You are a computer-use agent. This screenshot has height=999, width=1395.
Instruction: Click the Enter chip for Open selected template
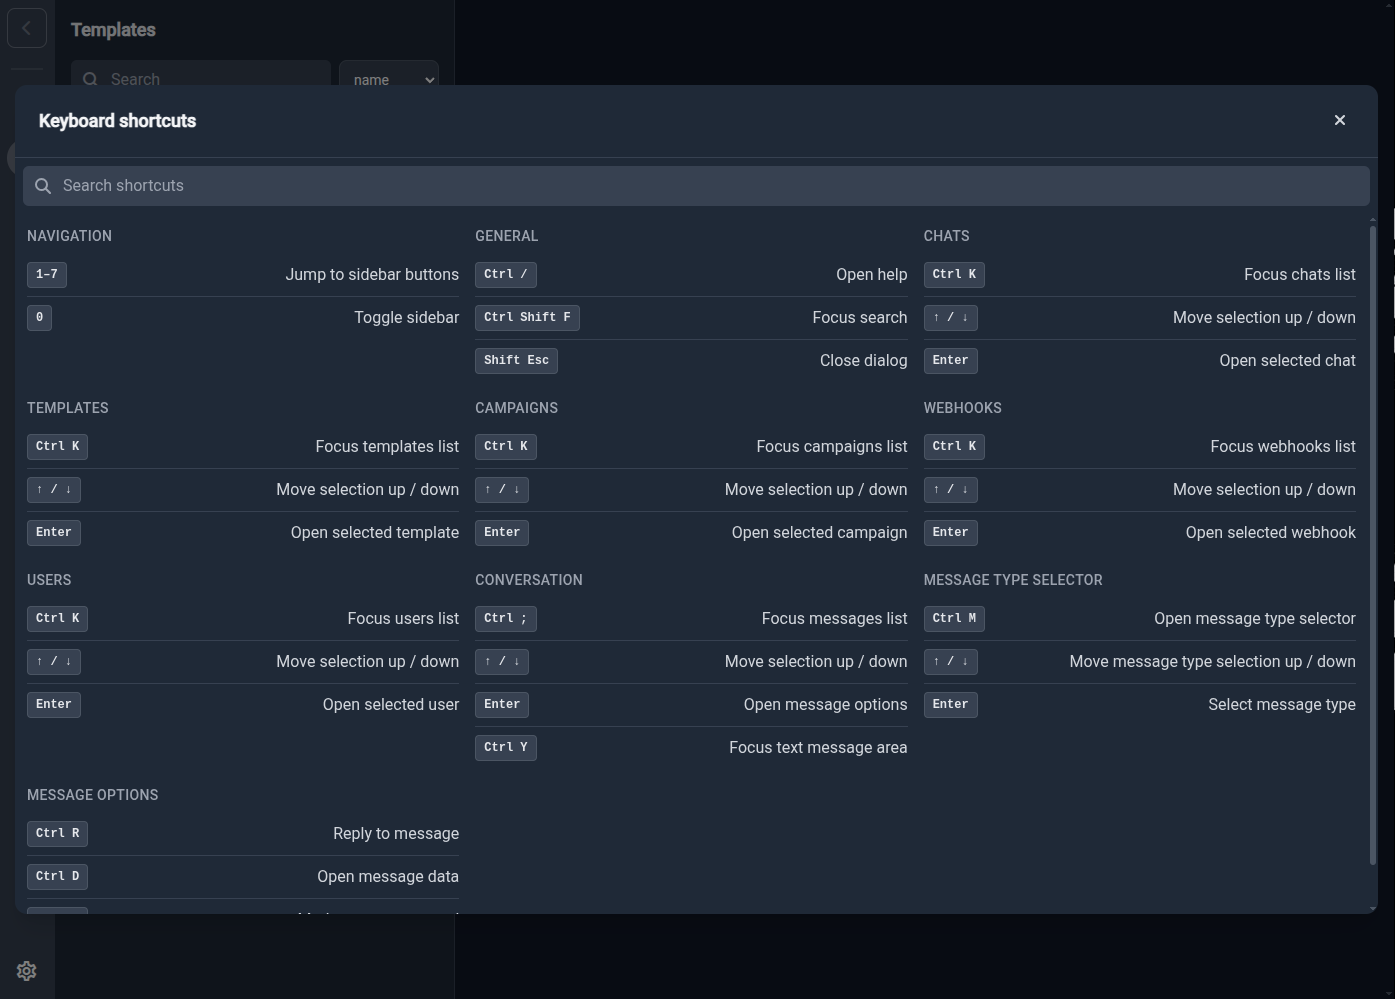point(53,532)
